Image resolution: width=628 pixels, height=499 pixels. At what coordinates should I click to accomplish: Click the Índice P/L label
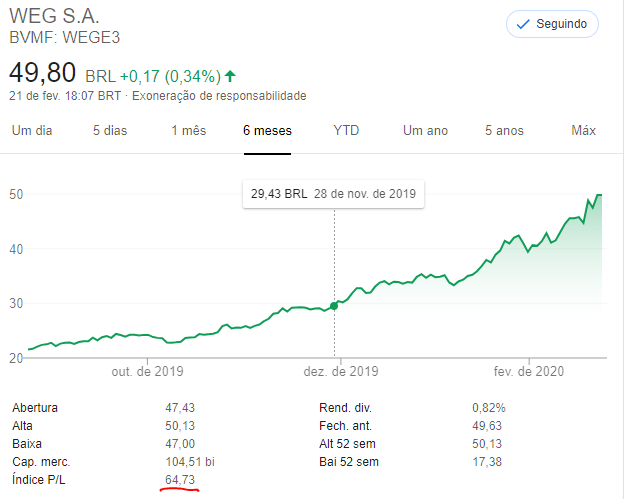point(38,480)
